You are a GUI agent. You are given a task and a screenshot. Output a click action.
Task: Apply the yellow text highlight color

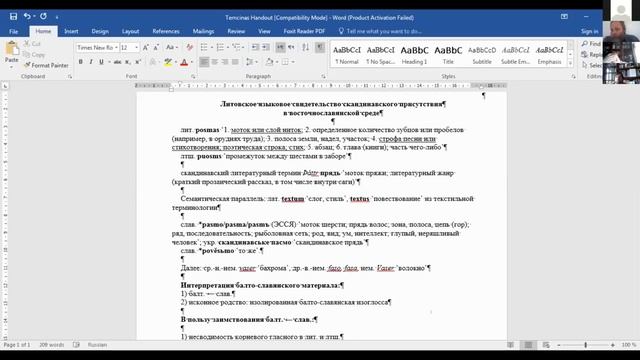pyautogui.click(x=168, y=62)
